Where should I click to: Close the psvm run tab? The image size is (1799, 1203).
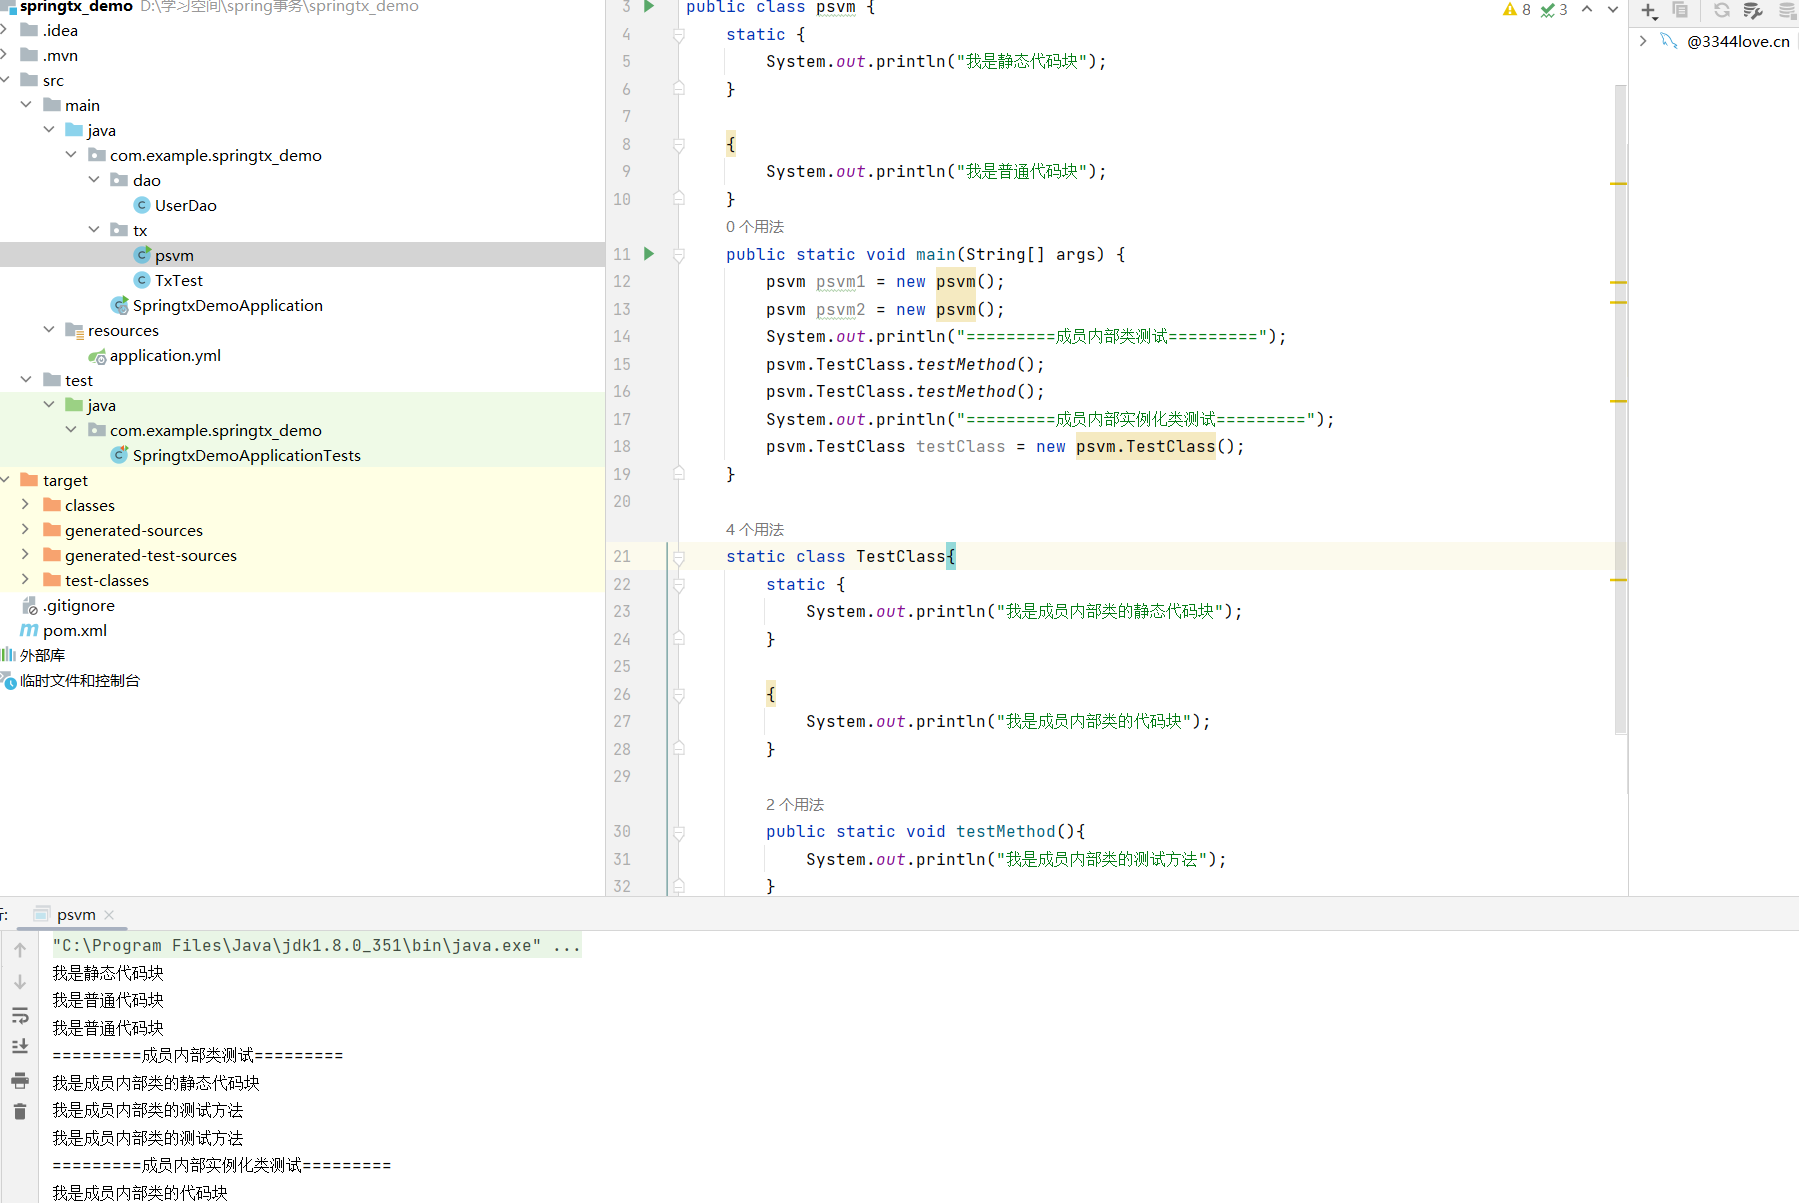pyautogui.click(x=110, y=915)
